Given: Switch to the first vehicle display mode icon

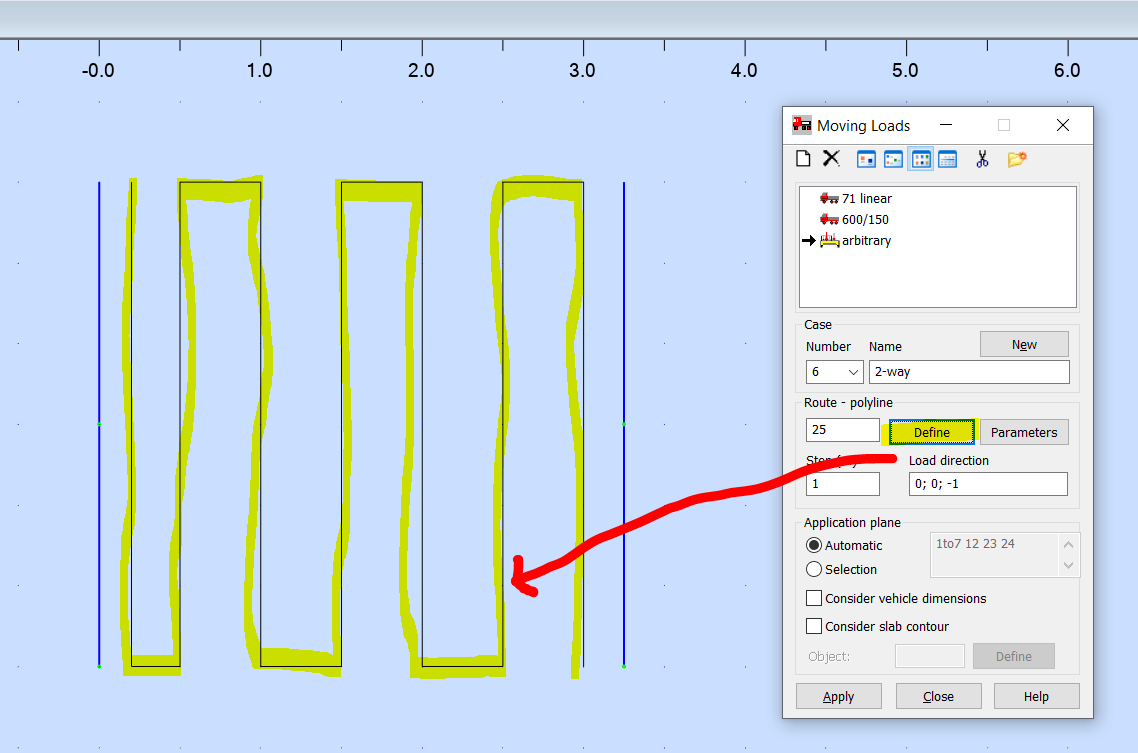Looking at the screenshot, I should (866, 158).
